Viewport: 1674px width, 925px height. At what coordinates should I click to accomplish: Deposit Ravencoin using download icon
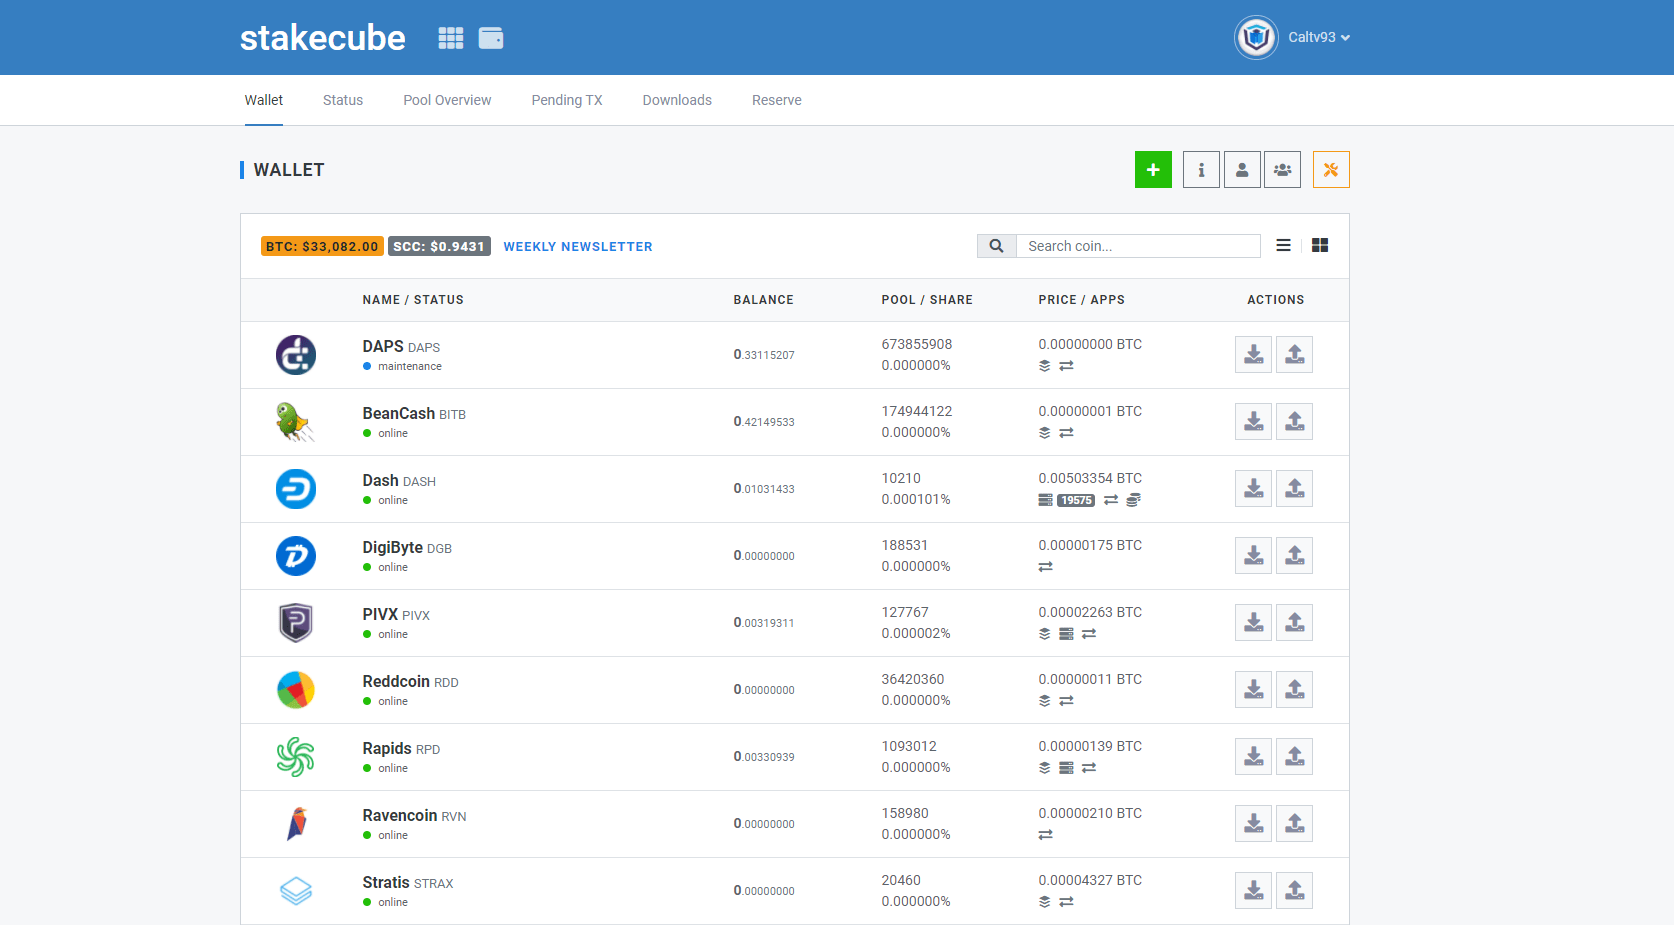pos(1253,824)
